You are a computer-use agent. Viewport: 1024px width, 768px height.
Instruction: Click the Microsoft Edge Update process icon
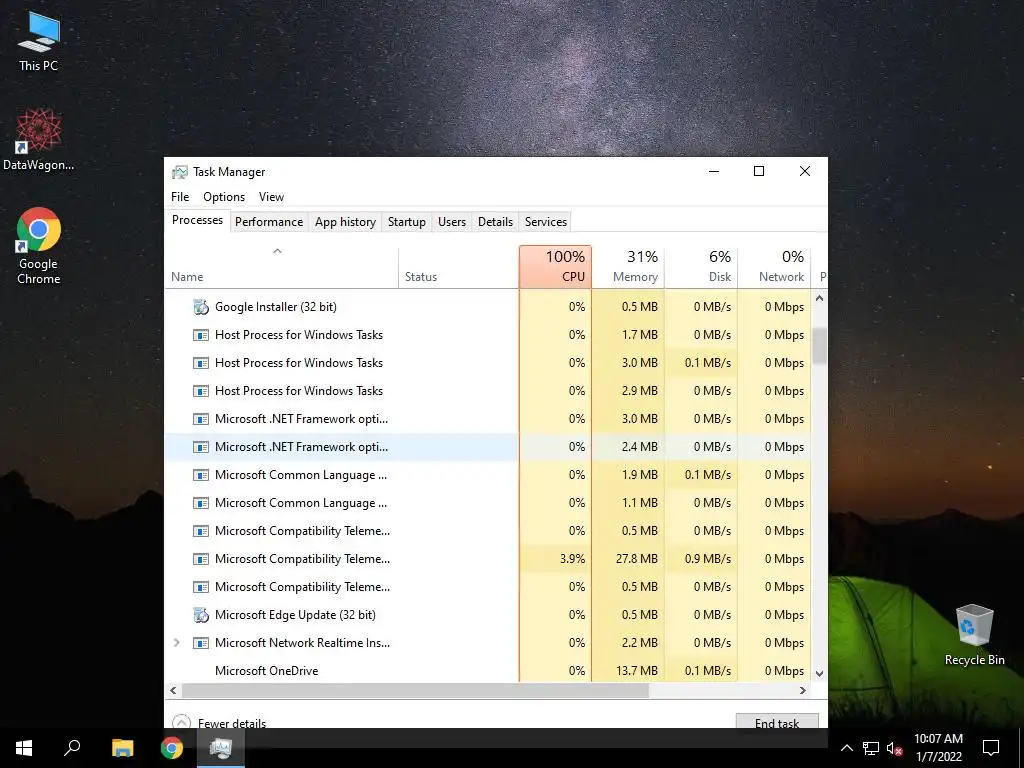(201, 615)
